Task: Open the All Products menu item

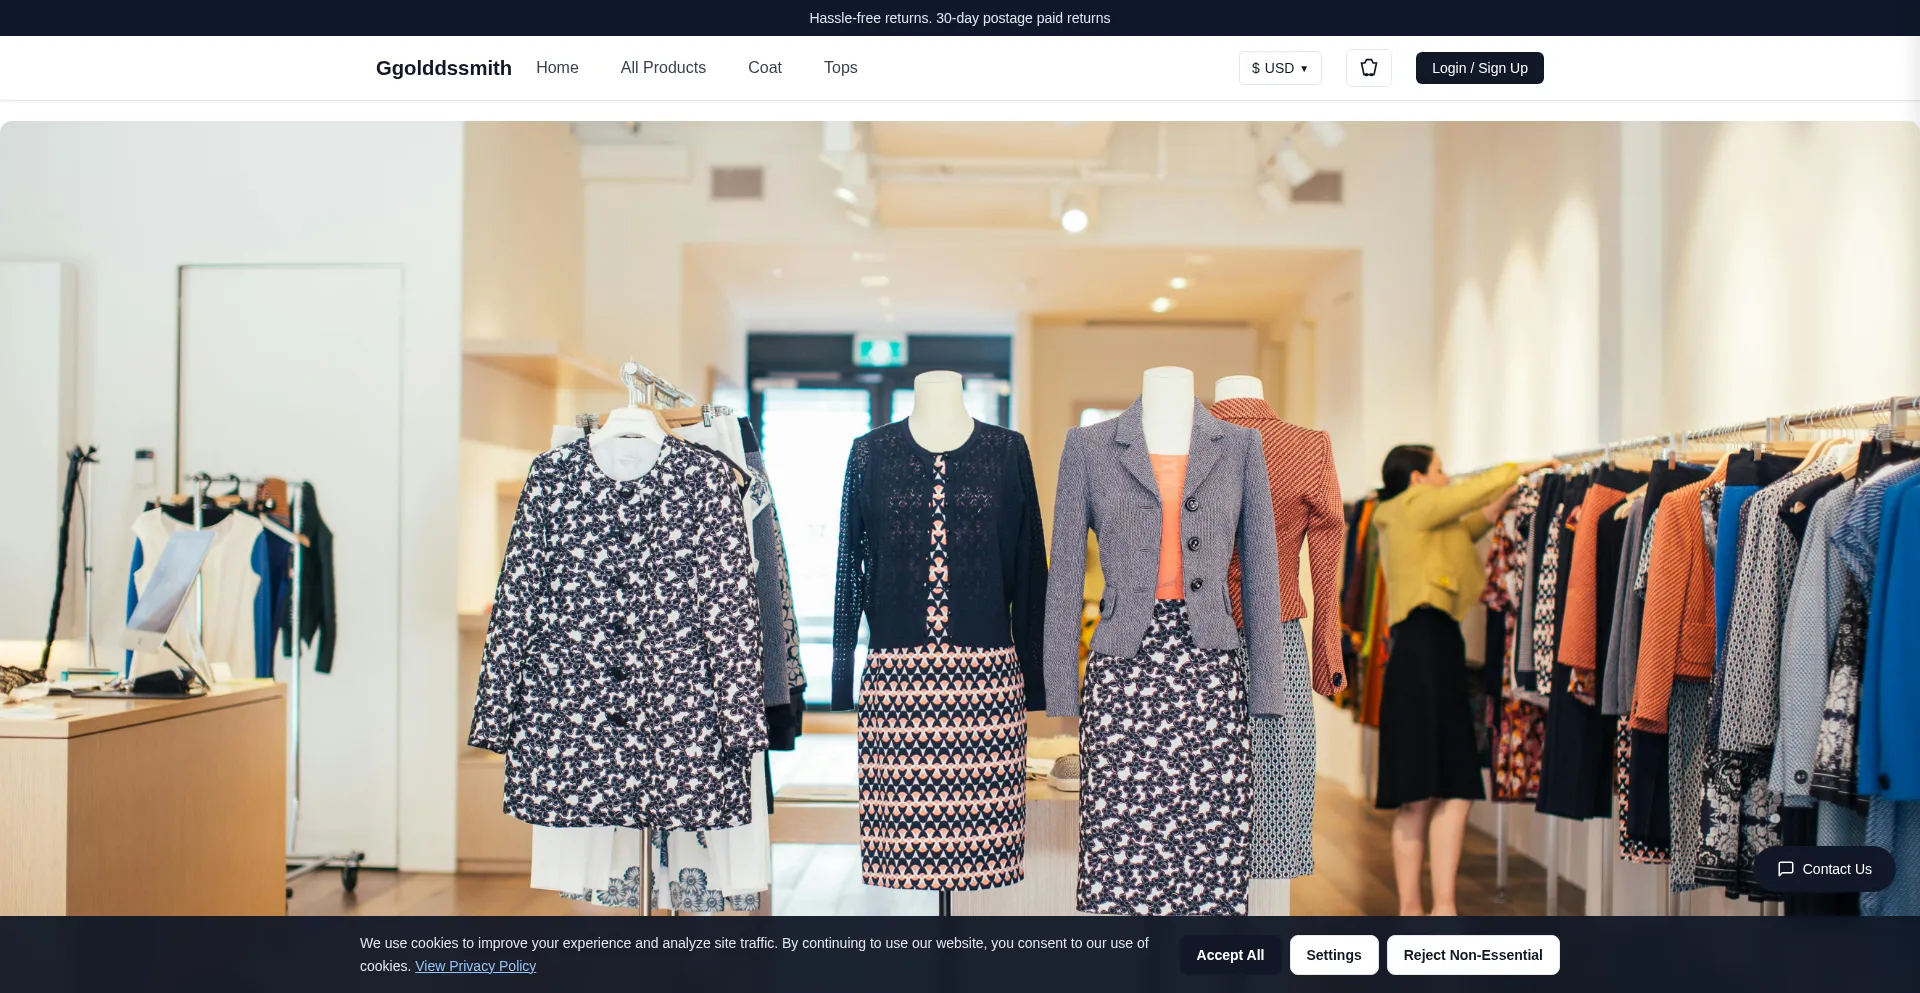Action: click(663, 68)
